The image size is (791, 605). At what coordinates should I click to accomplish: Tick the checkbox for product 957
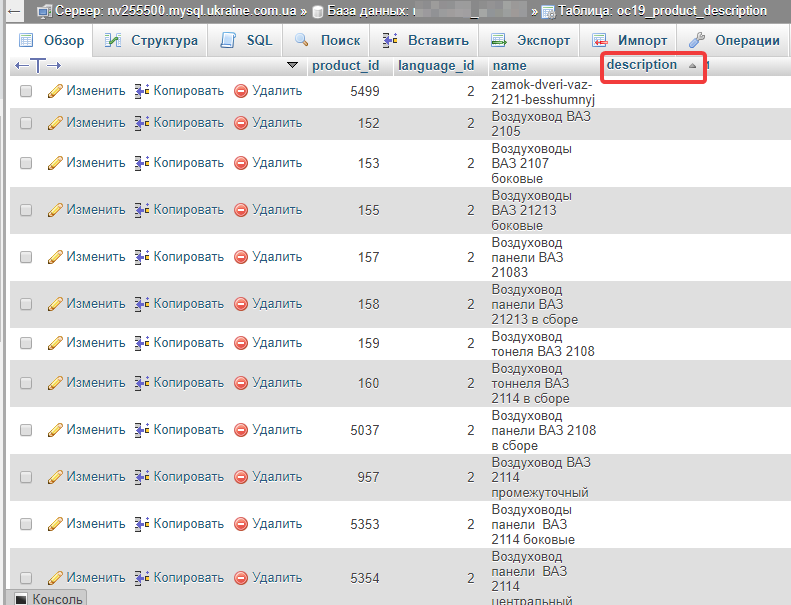point(26,477)
